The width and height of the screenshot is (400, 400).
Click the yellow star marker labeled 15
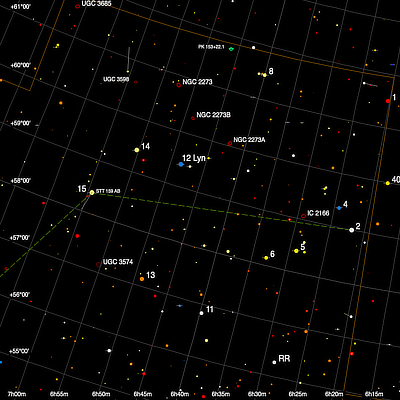(x=92, y=192)
